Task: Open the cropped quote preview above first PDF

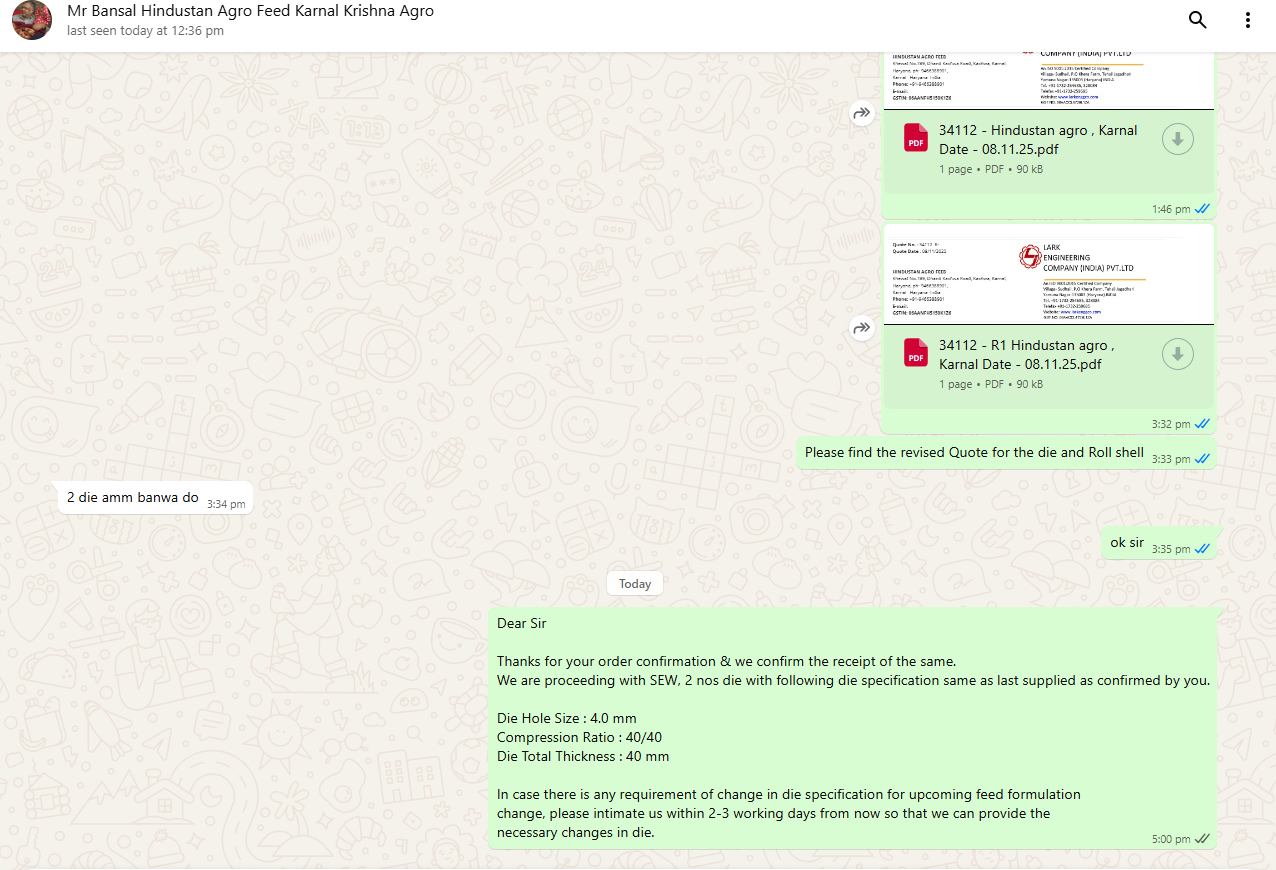Action: (1048, 80)
